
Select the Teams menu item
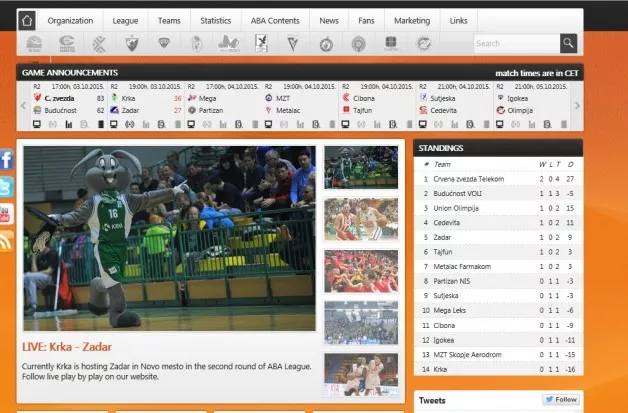(169, 20)
